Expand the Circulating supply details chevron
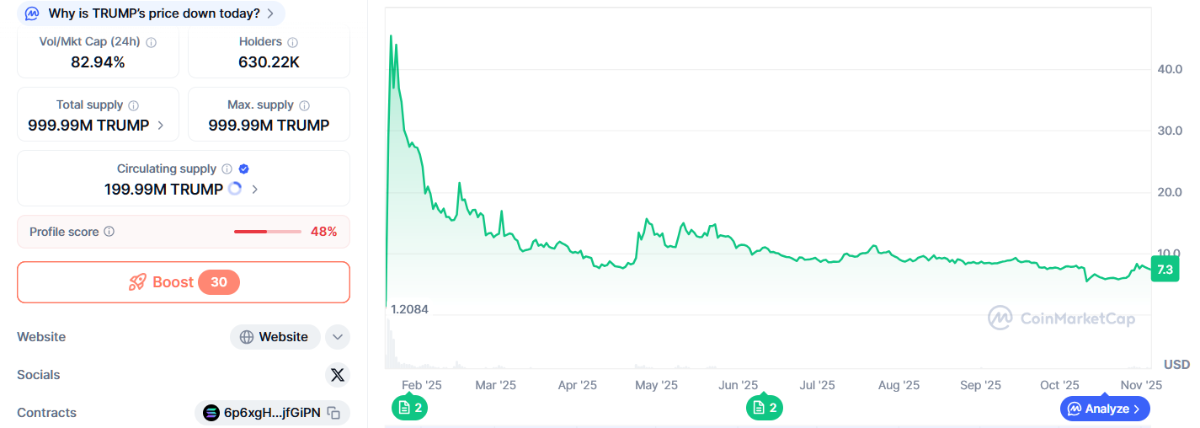Image resolution: width=1200 pixels, height=428 pixels. [x=255, y=189]
